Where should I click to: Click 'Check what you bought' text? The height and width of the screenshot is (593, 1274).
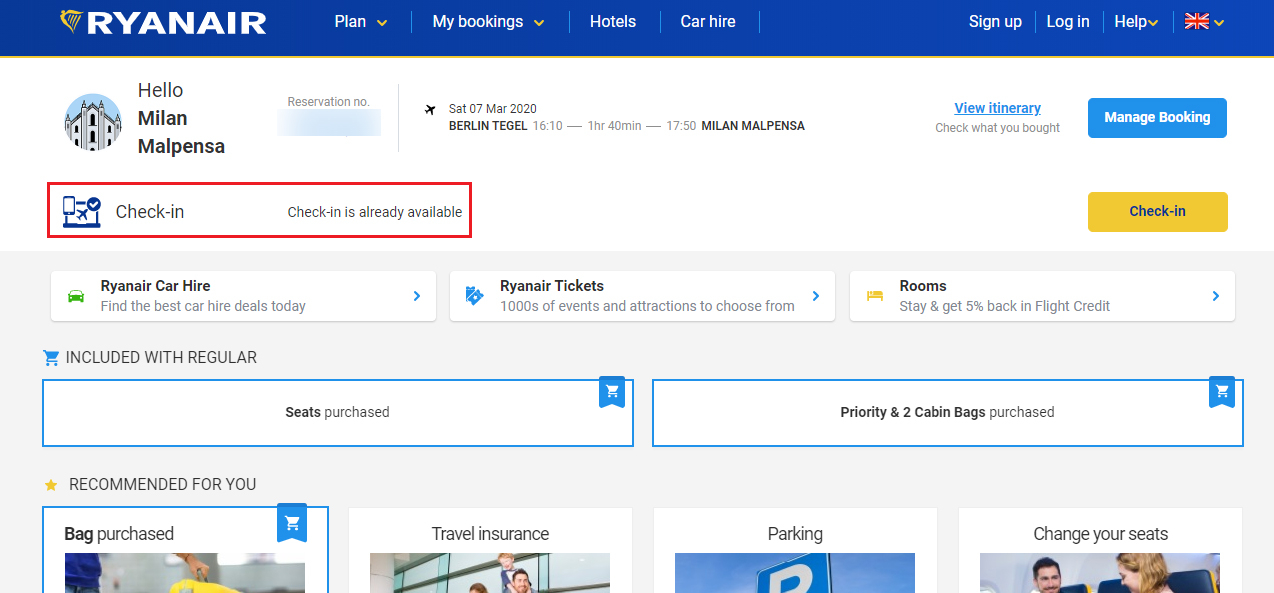[997, 128]
